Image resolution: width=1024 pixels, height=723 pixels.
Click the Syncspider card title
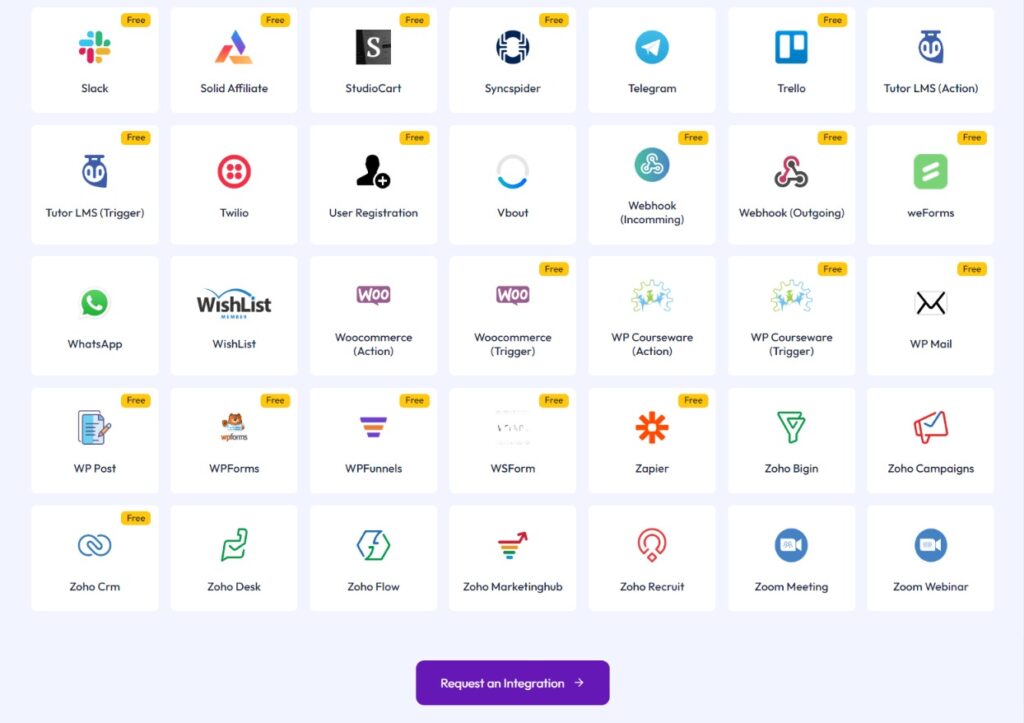pos(513,88)
